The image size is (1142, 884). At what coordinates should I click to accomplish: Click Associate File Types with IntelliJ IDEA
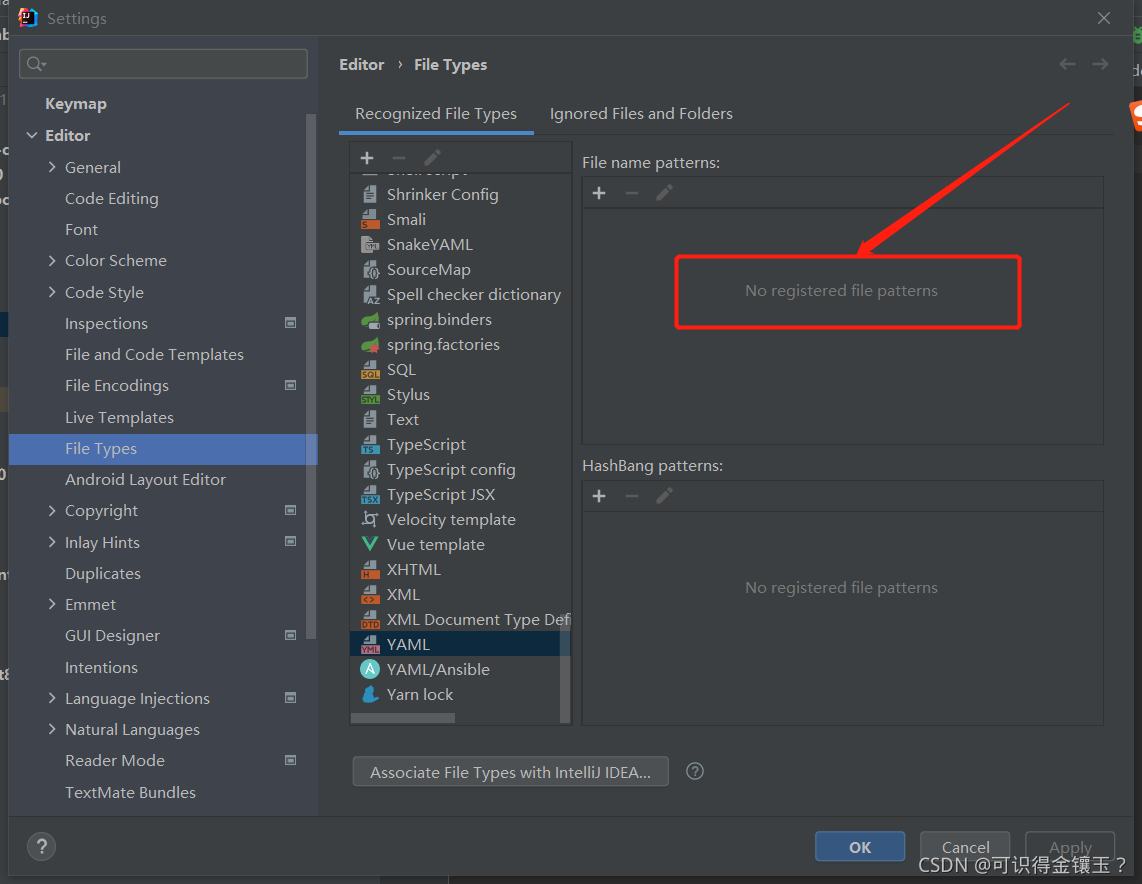click(511, 772)
